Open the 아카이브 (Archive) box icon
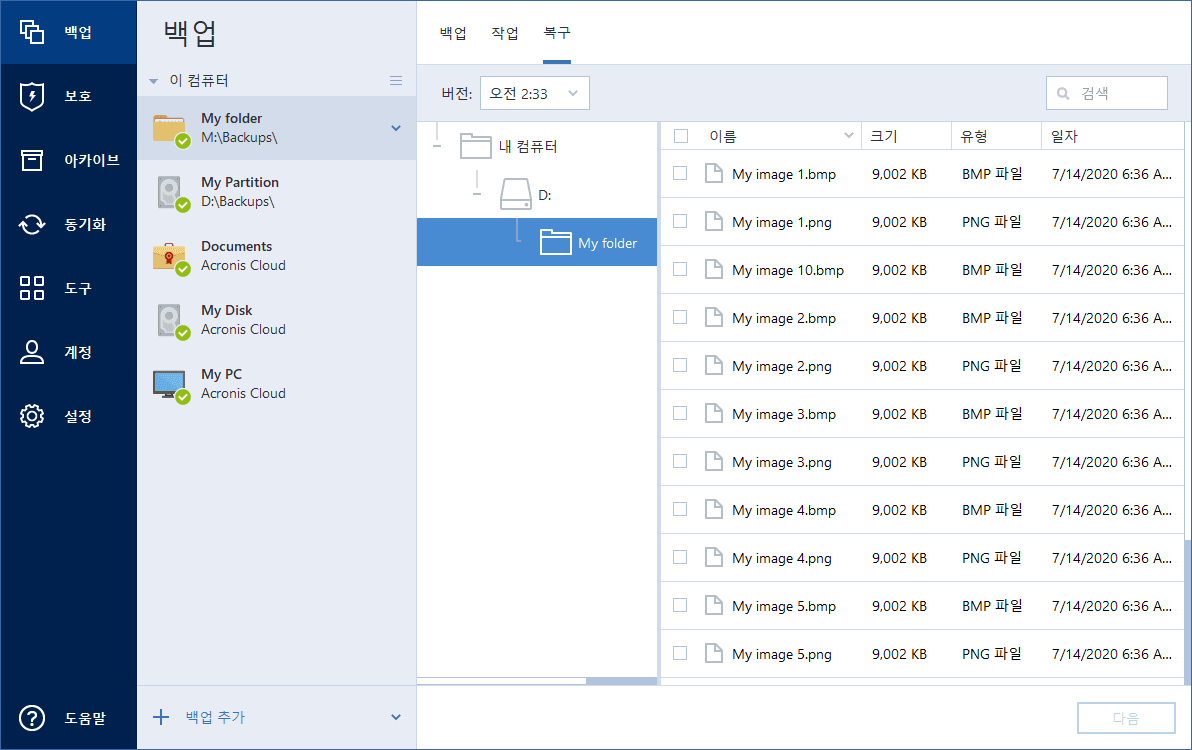Viewport: 1192px width, 750px height. pos(32,160)
